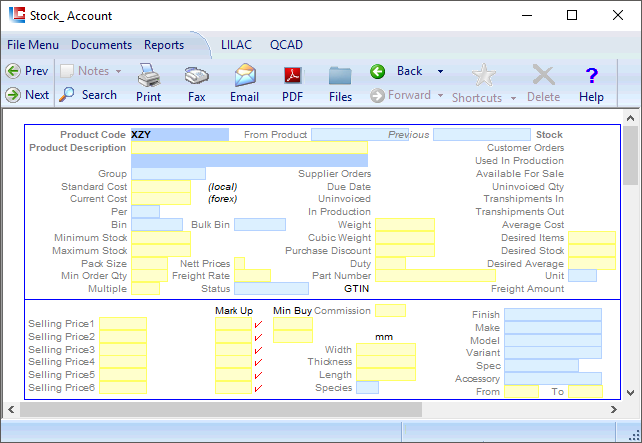Open the Notes dropdown arrow
Image resolution: width=642 pixels, height=443 pixels.
(118, 71)
